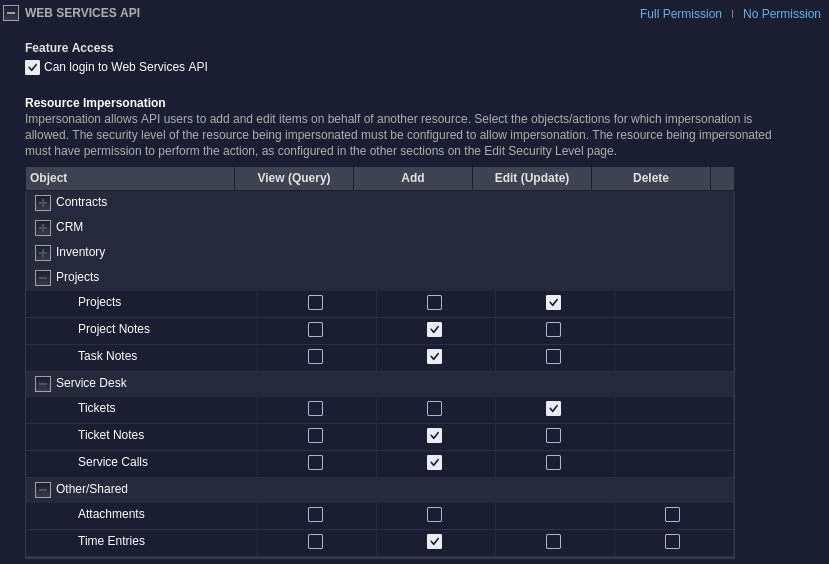This screenshot has width=829, height=564.
Task: Select the Service Desk group label
Action: pyautogui.click(x=91, y=383)
